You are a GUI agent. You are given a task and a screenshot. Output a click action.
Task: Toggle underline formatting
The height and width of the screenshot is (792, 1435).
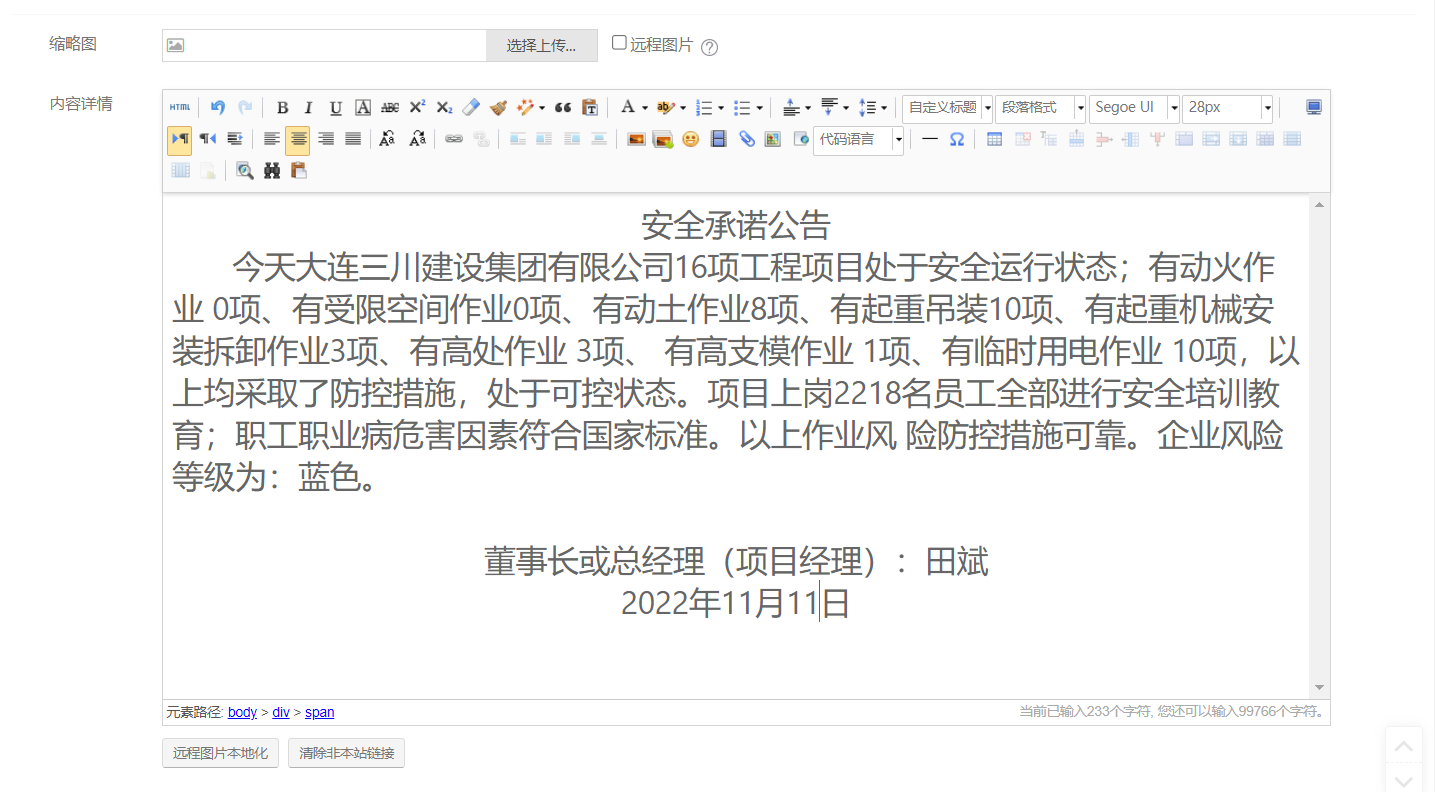tap(336, 108)
